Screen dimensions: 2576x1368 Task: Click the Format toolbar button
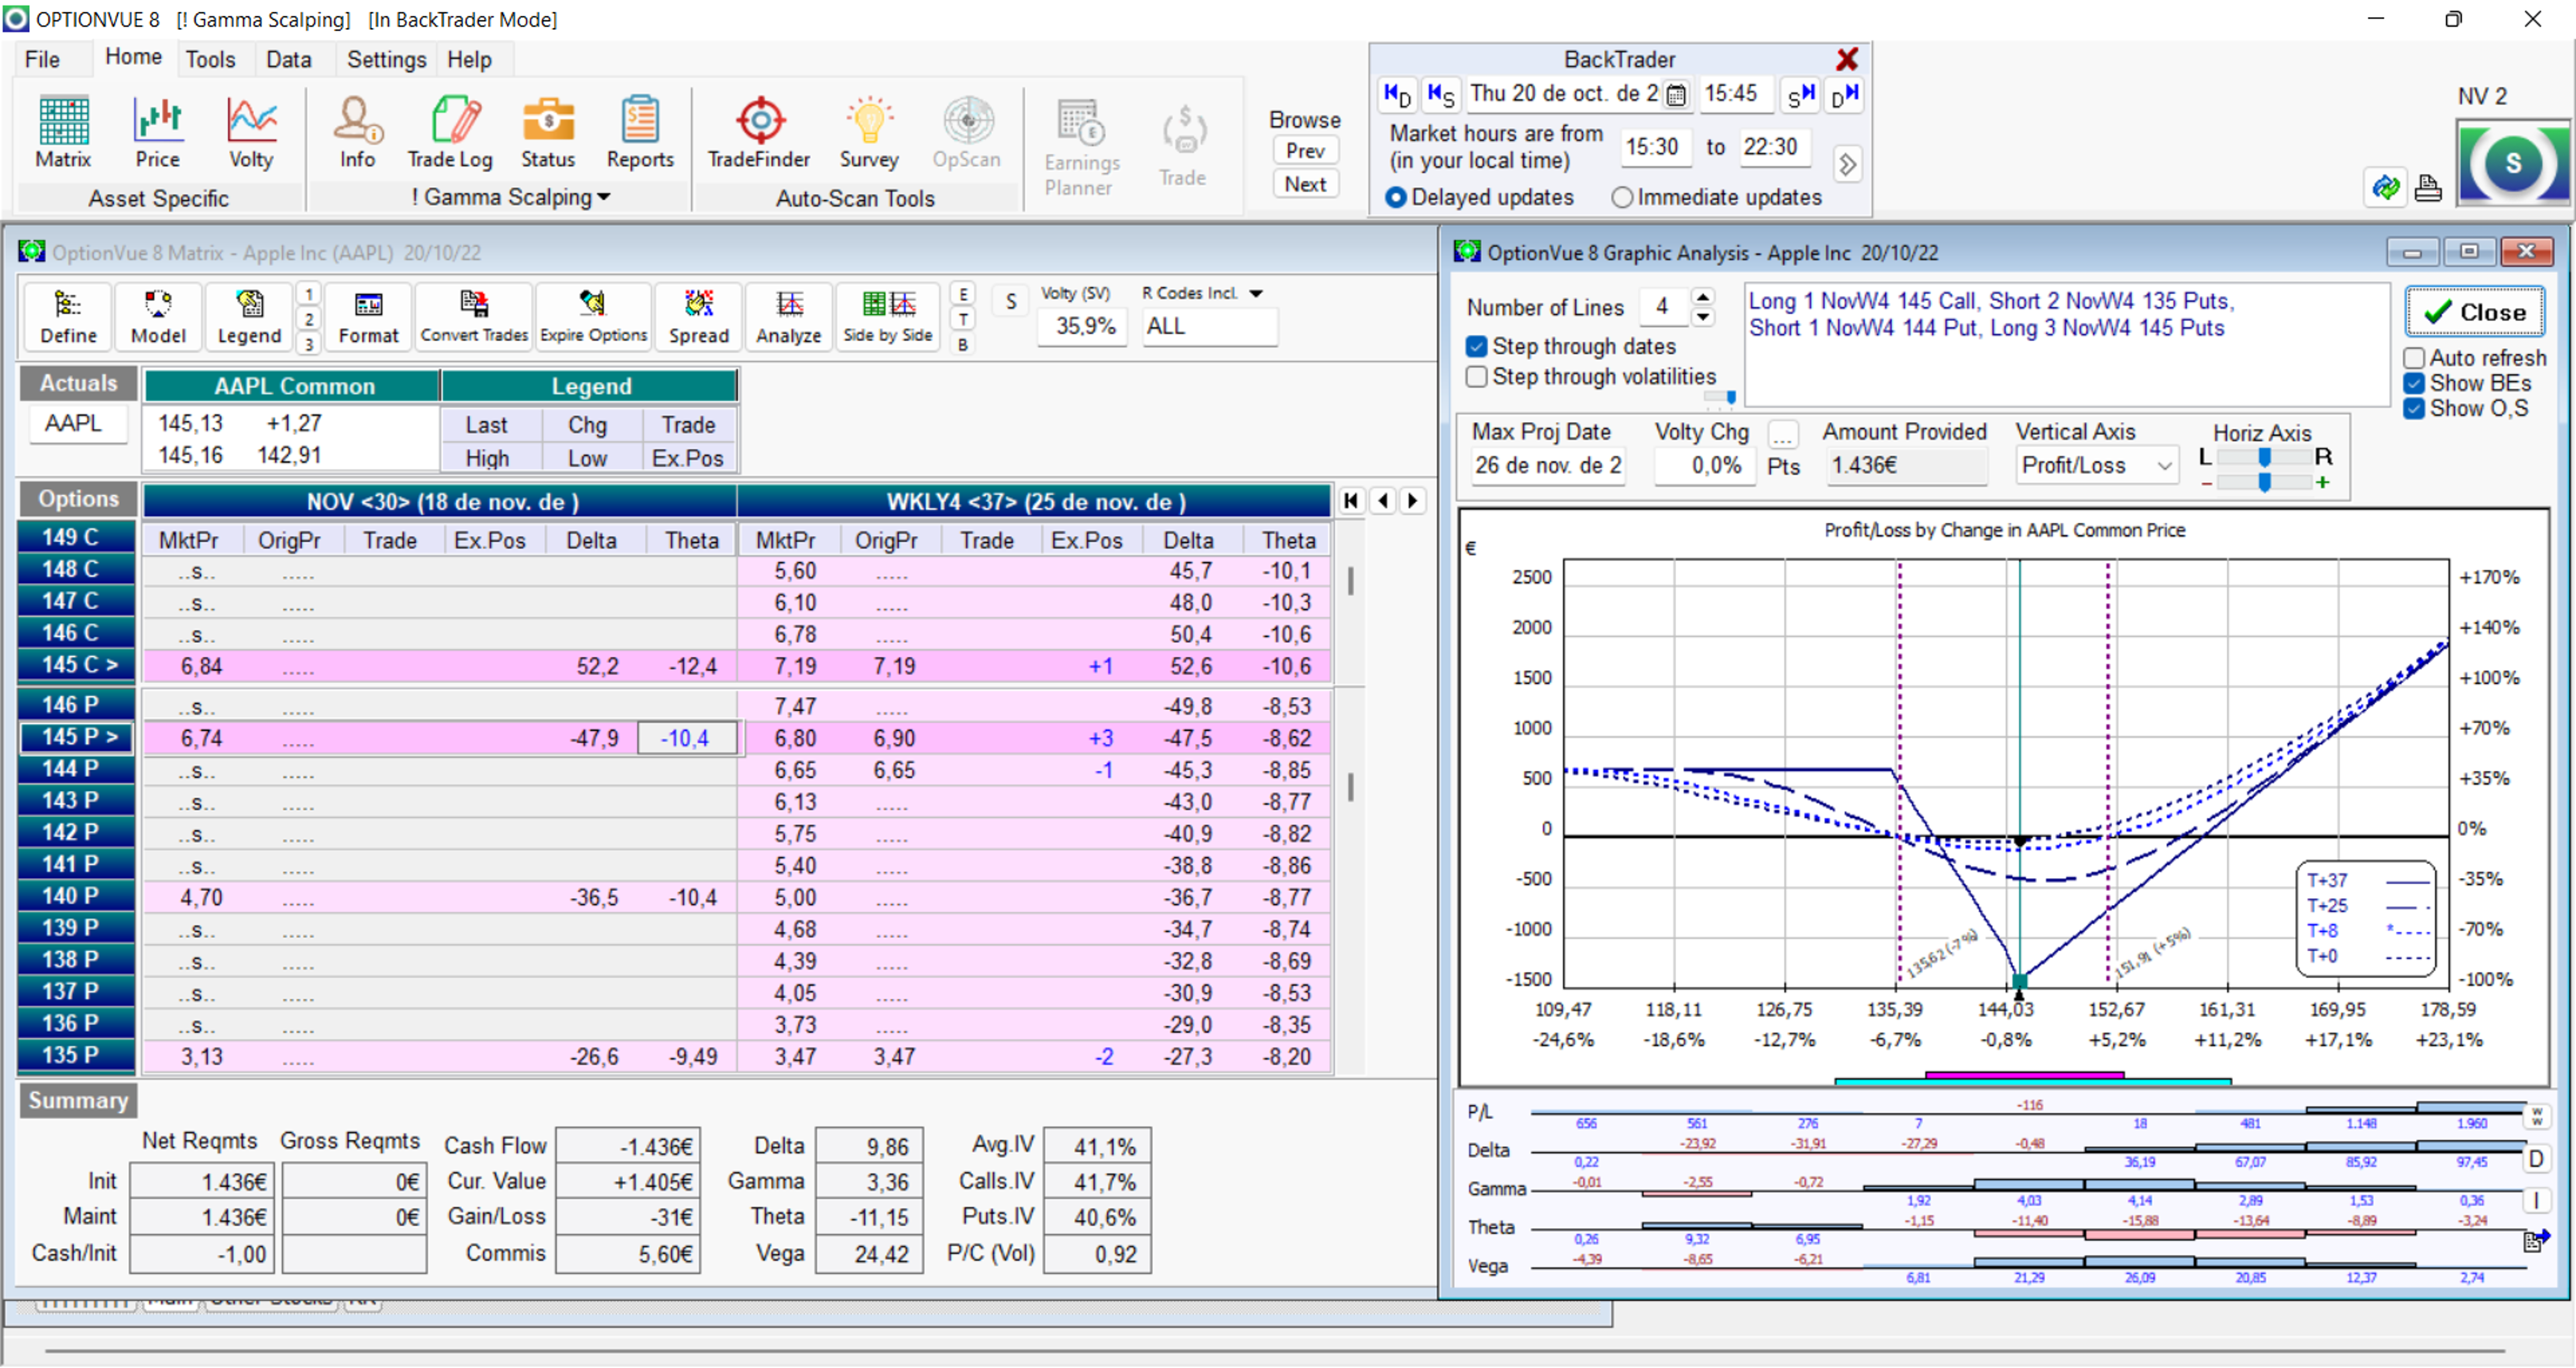[x=368, y=316]
